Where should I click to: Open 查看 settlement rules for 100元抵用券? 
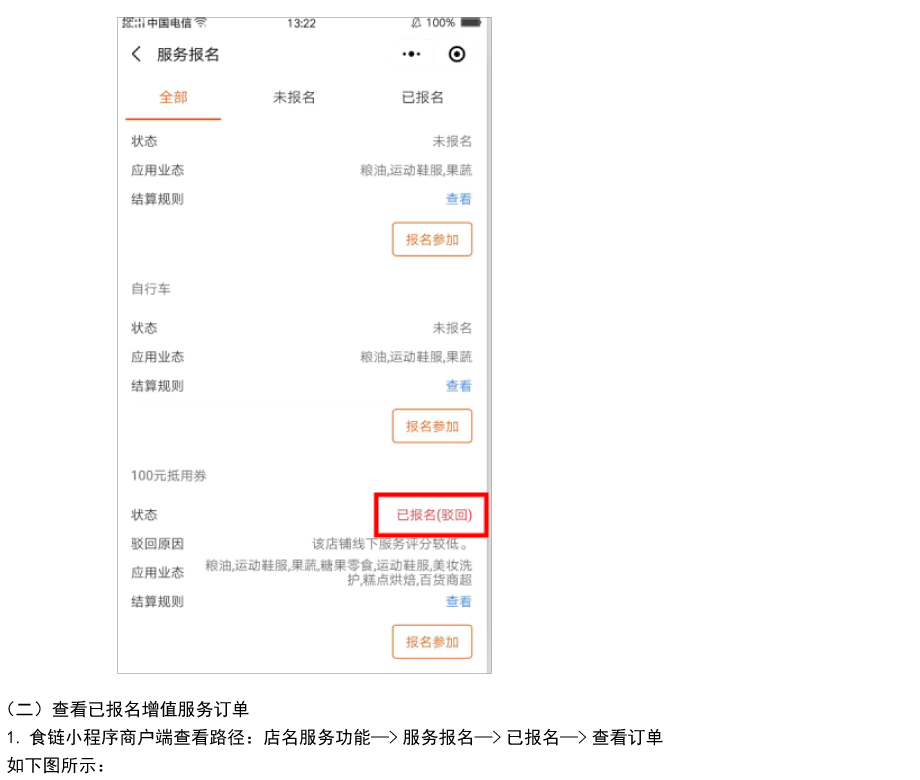click(x=459, y=601)
